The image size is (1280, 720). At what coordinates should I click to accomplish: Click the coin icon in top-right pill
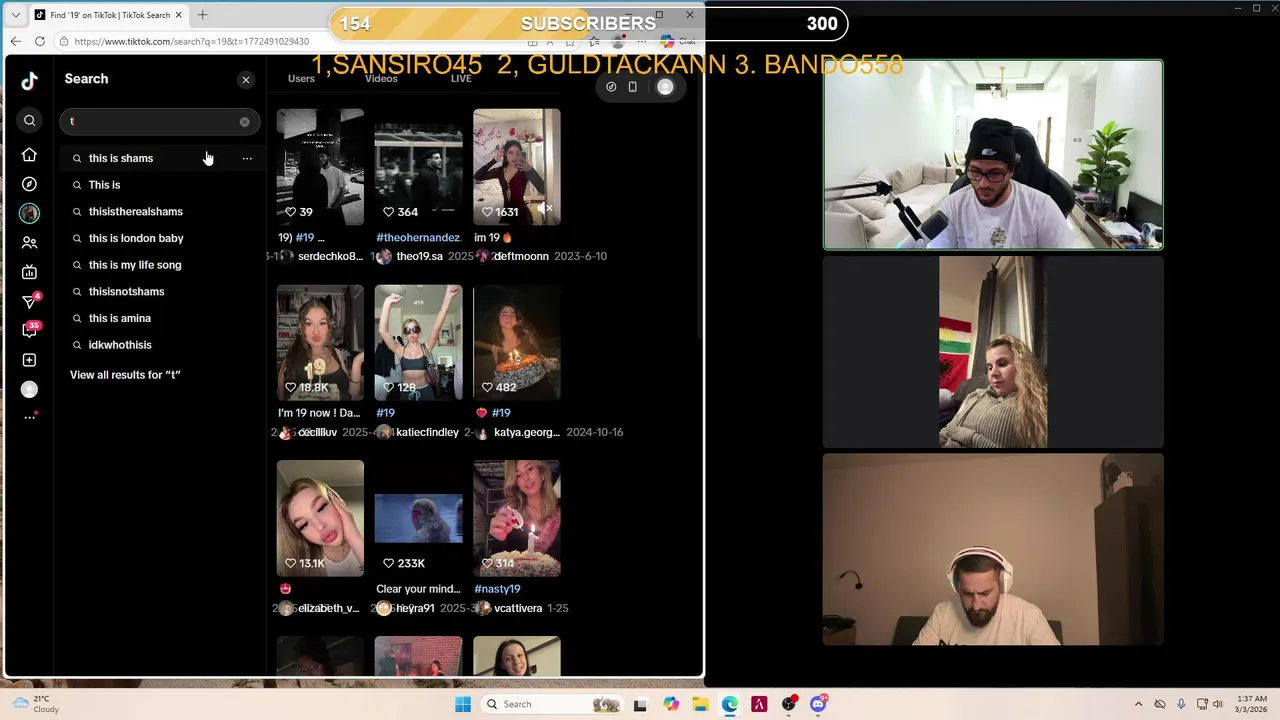[x=611, y=87]
